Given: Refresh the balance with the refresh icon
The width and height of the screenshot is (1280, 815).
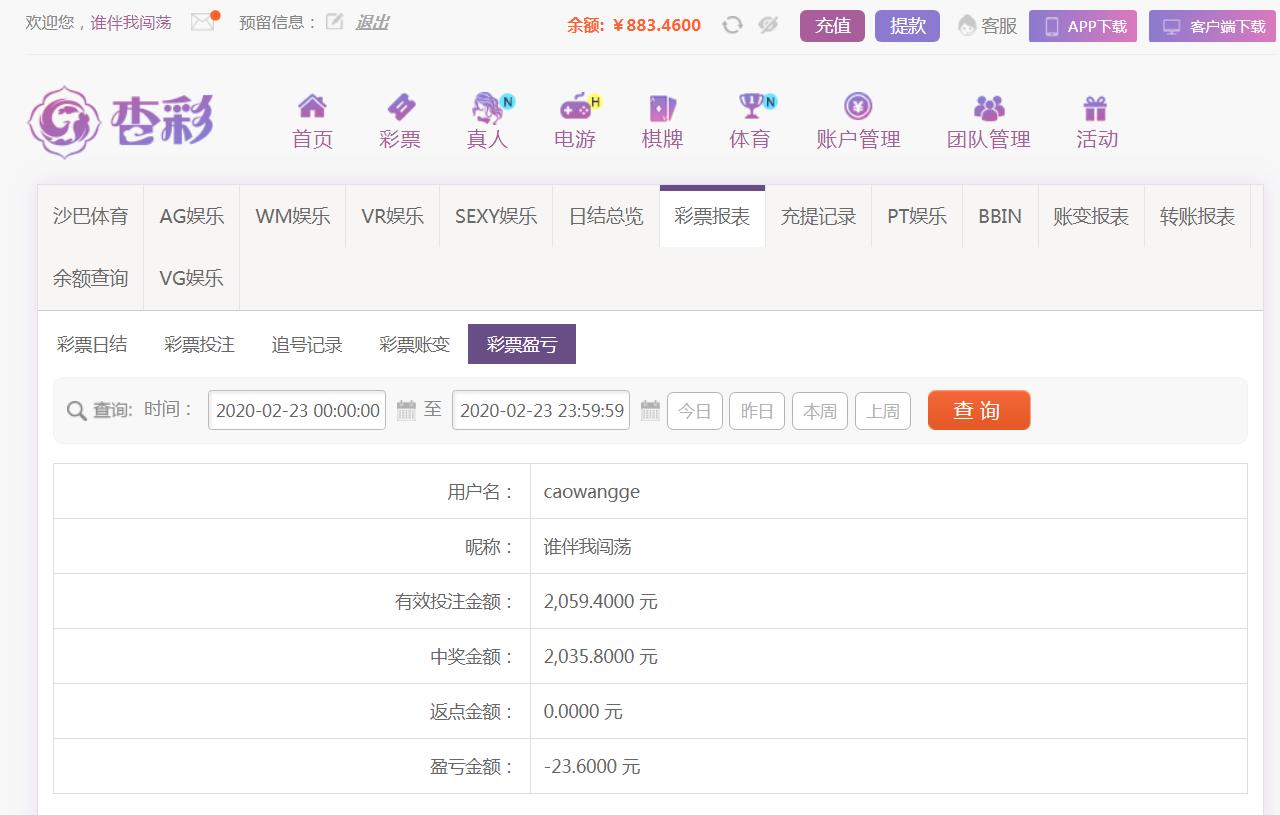Looking at the screenshot, I should pyautogui.click(x=732, y=25).
